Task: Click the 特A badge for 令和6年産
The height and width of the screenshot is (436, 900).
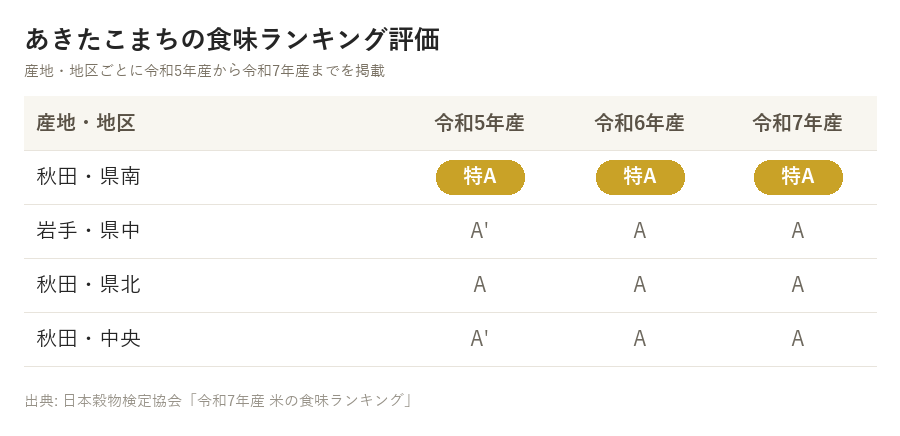Action: pyautogui.click(x=640, y=177)
